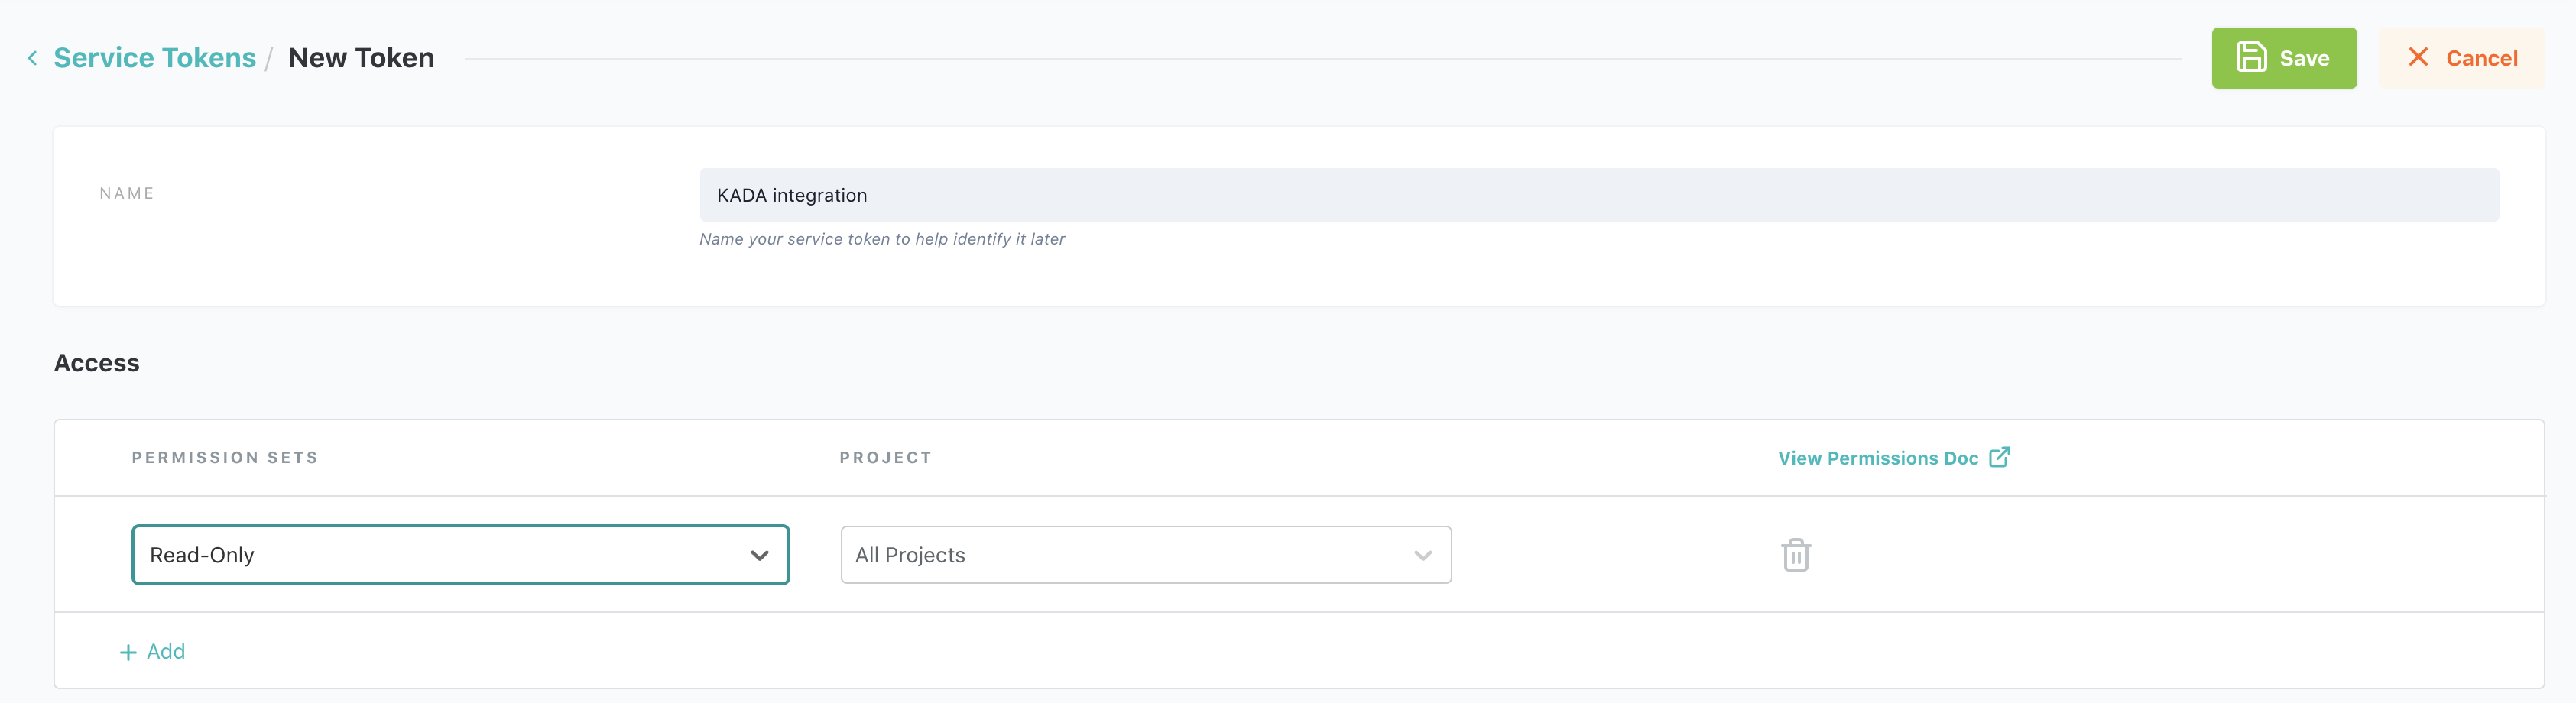Click the X icon on Cancel

click(2417, 57)
